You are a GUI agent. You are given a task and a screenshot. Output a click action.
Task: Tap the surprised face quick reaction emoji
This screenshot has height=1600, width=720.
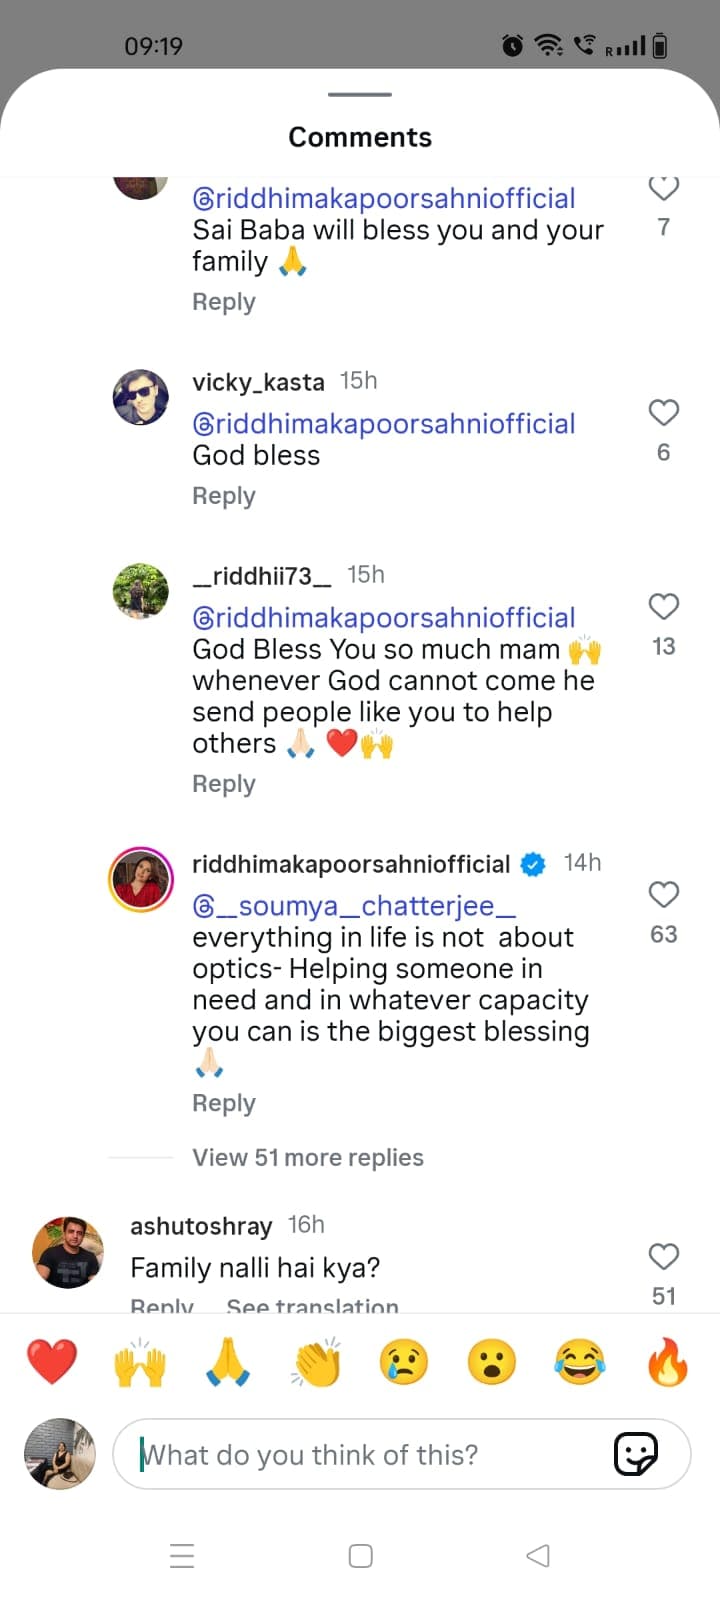point(492,1362)
